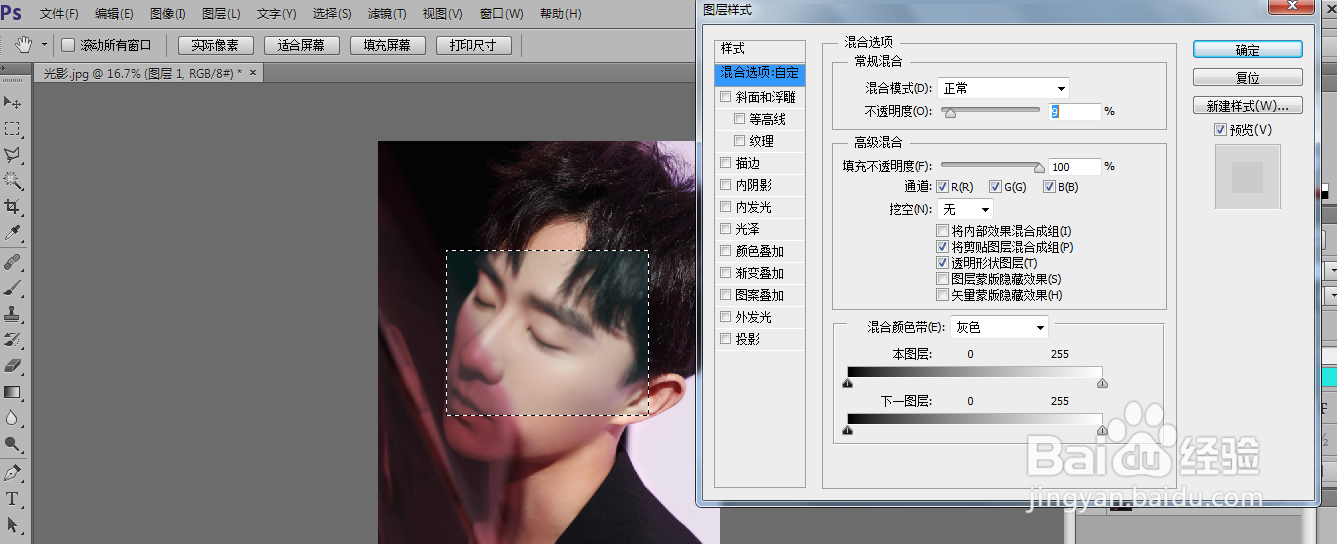
Task: Select the Gradient tool
Action: 13,392
